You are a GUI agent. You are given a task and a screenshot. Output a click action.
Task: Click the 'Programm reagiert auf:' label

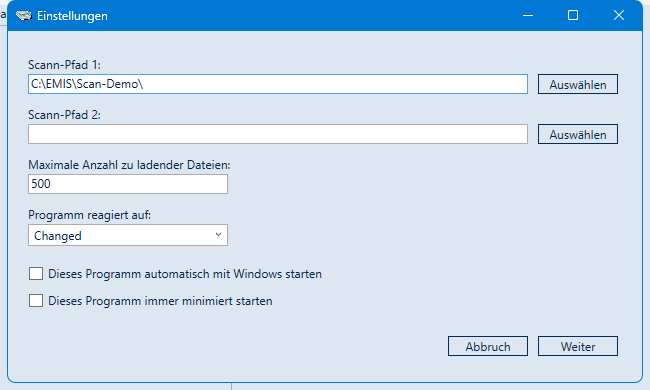click(90, 215)
